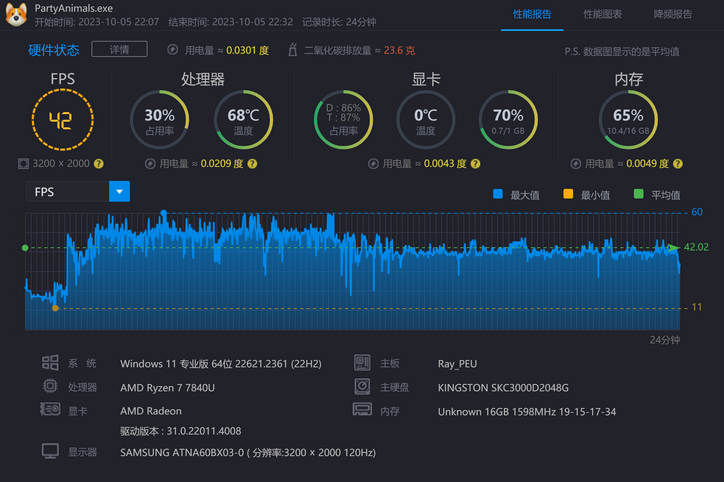Click the help icon after 0.0049 度
This screenshot has width=724, height=482.
(x=678, y=163)
